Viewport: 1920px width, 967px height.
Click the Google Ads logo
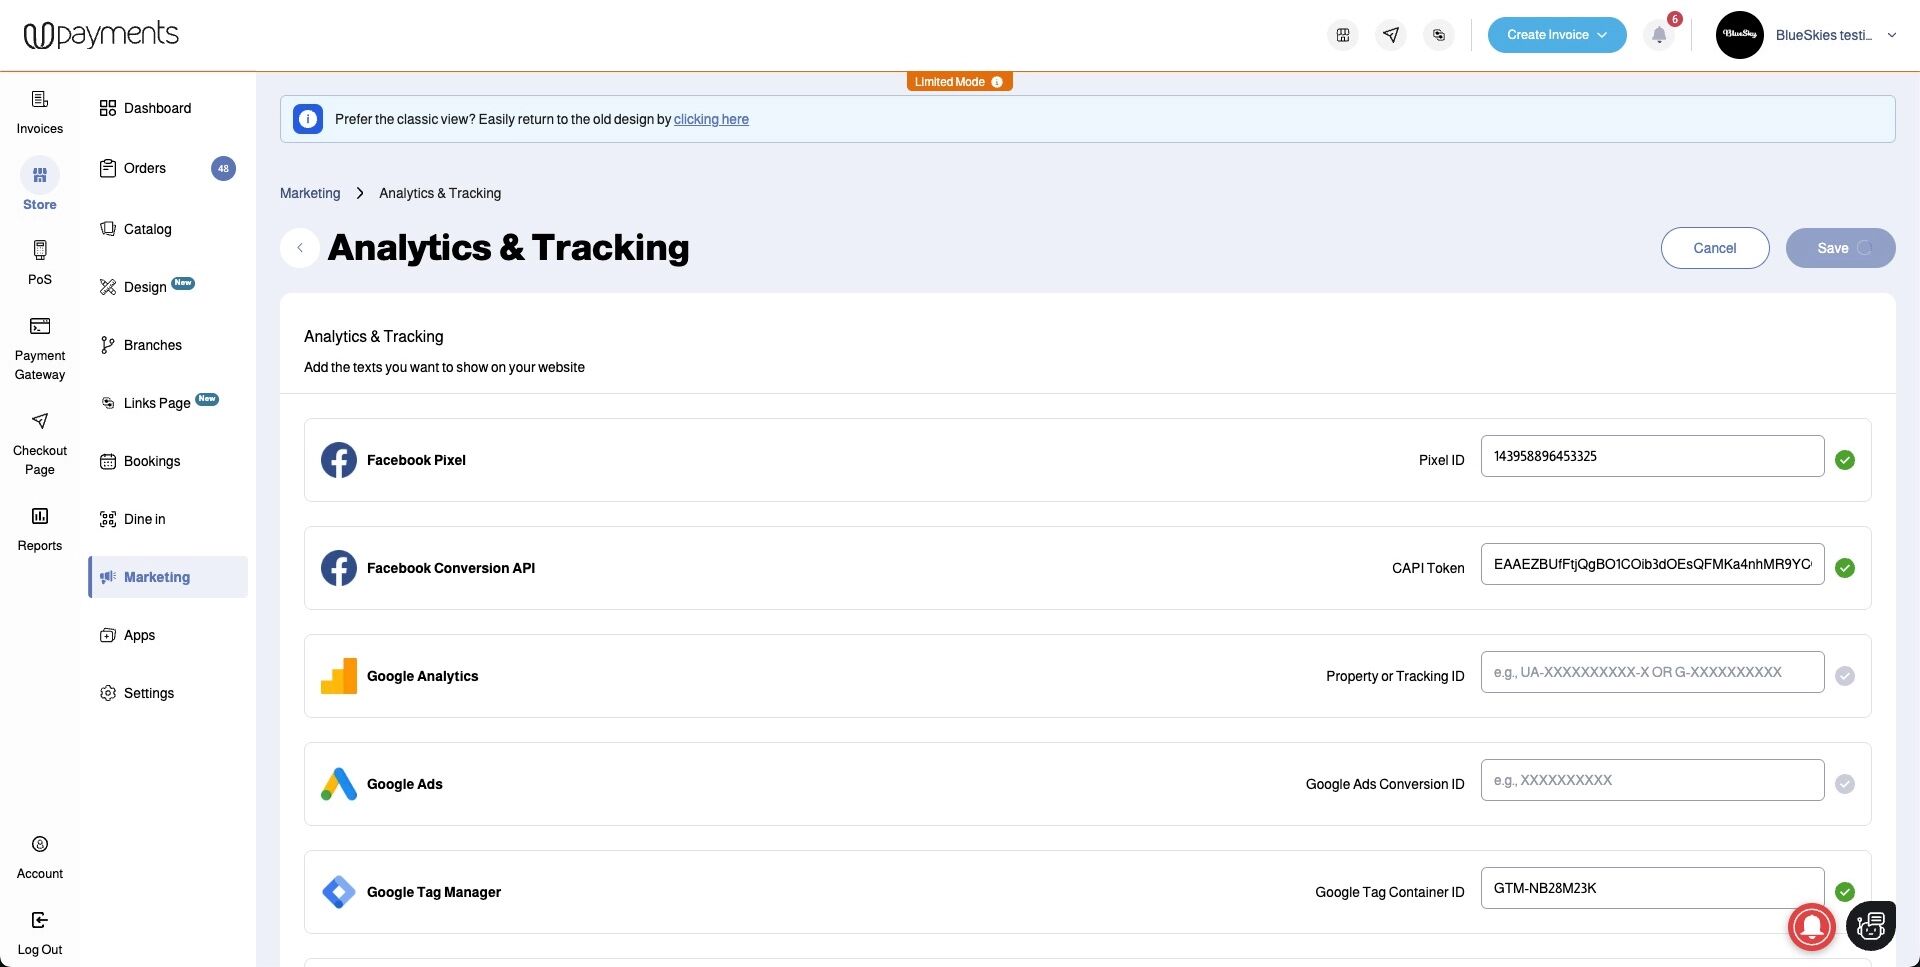(x=339, y=784)
